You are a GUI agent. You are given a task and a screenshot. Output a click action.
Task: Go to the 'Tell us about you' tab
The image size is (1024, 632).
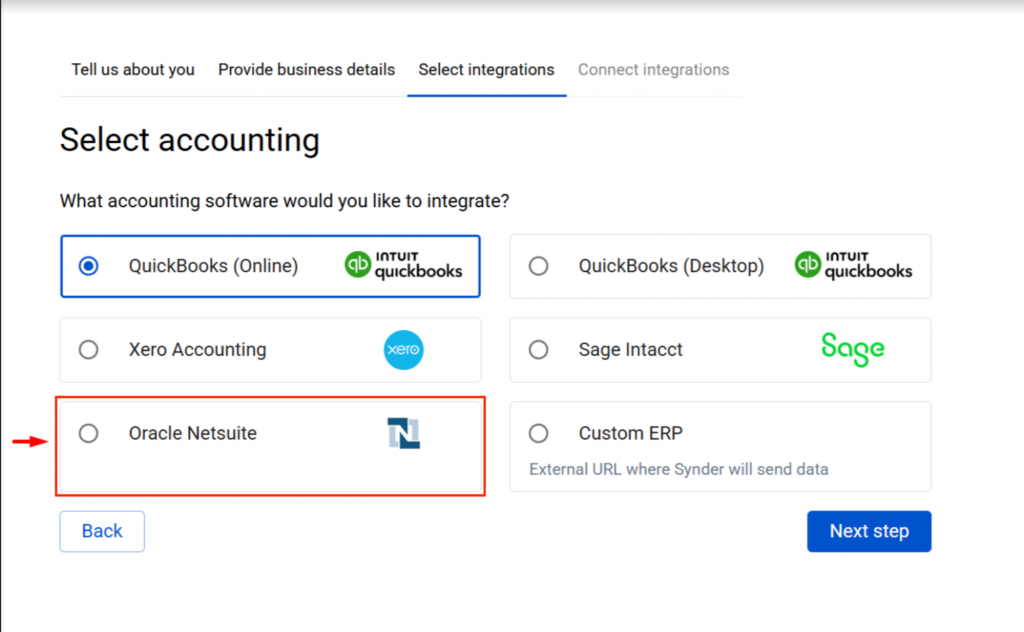[133, 70]
